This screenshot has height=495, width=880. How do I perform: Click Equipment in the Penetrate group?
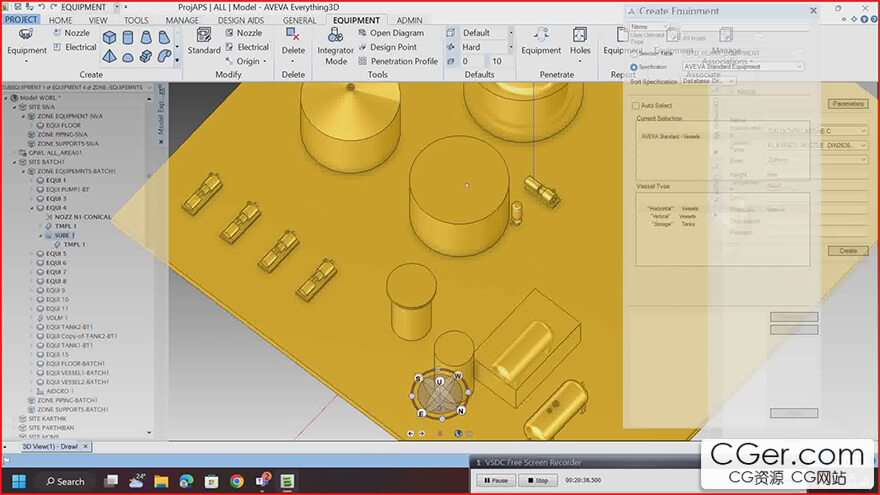tap(540, 41)
